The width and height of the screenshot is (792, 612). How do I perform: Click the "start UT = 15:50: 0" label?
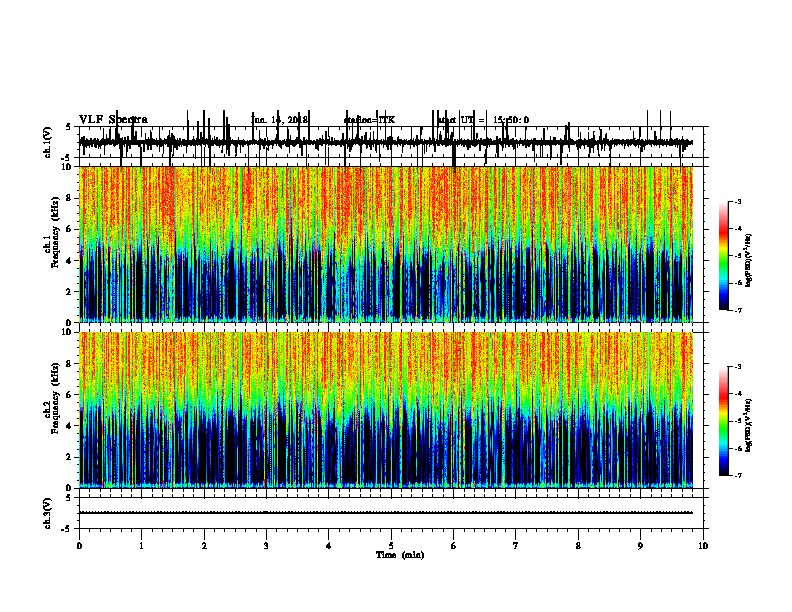[483, 120]
